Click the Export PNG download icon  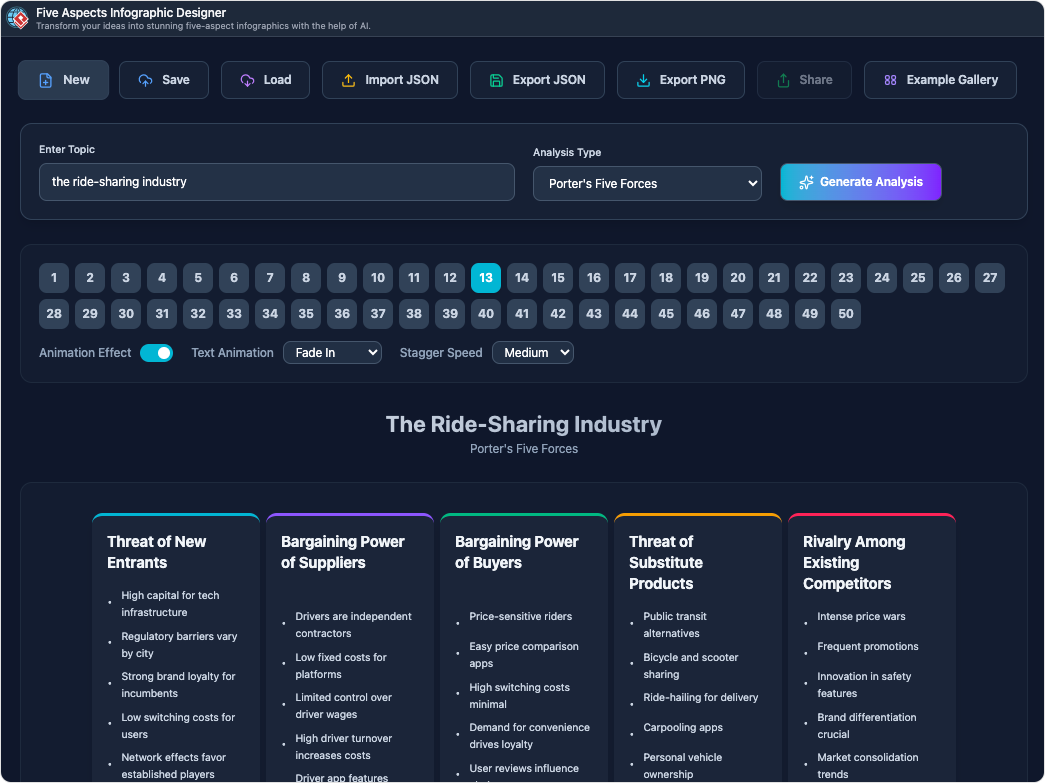coord(643,80)
